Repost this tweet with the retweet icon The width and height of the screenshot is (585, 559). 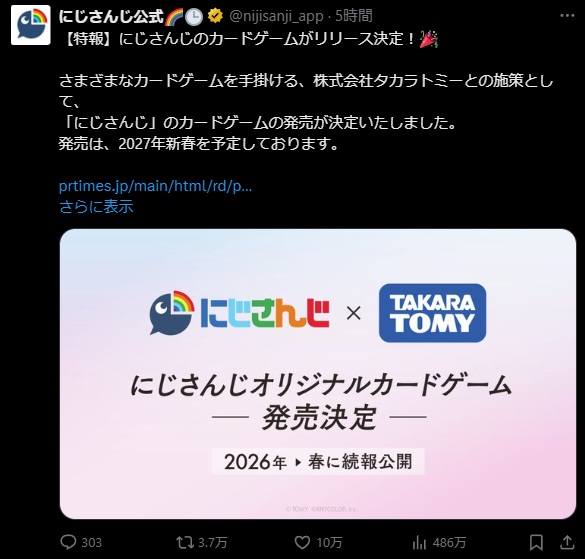tap(185, 542)
